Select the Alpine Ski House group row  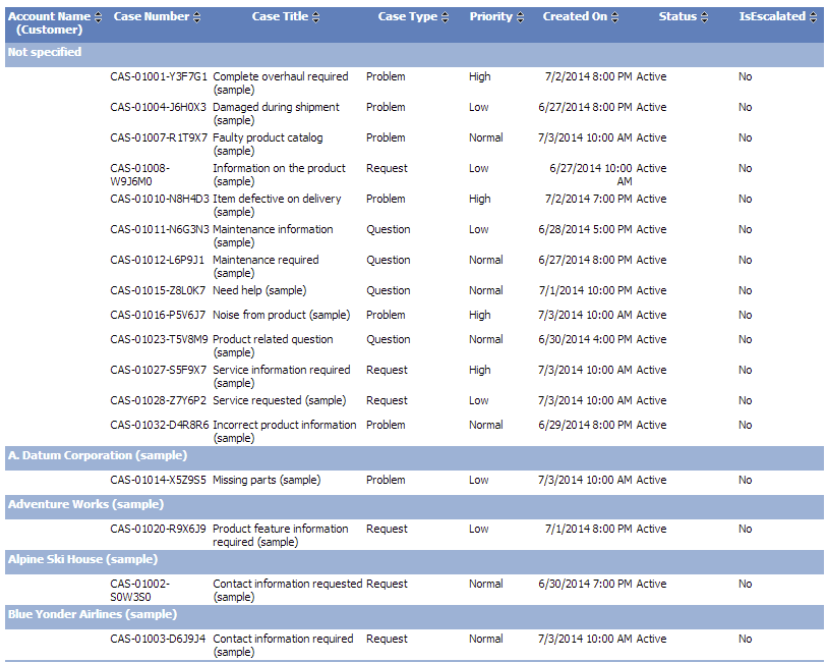point(414,561)
